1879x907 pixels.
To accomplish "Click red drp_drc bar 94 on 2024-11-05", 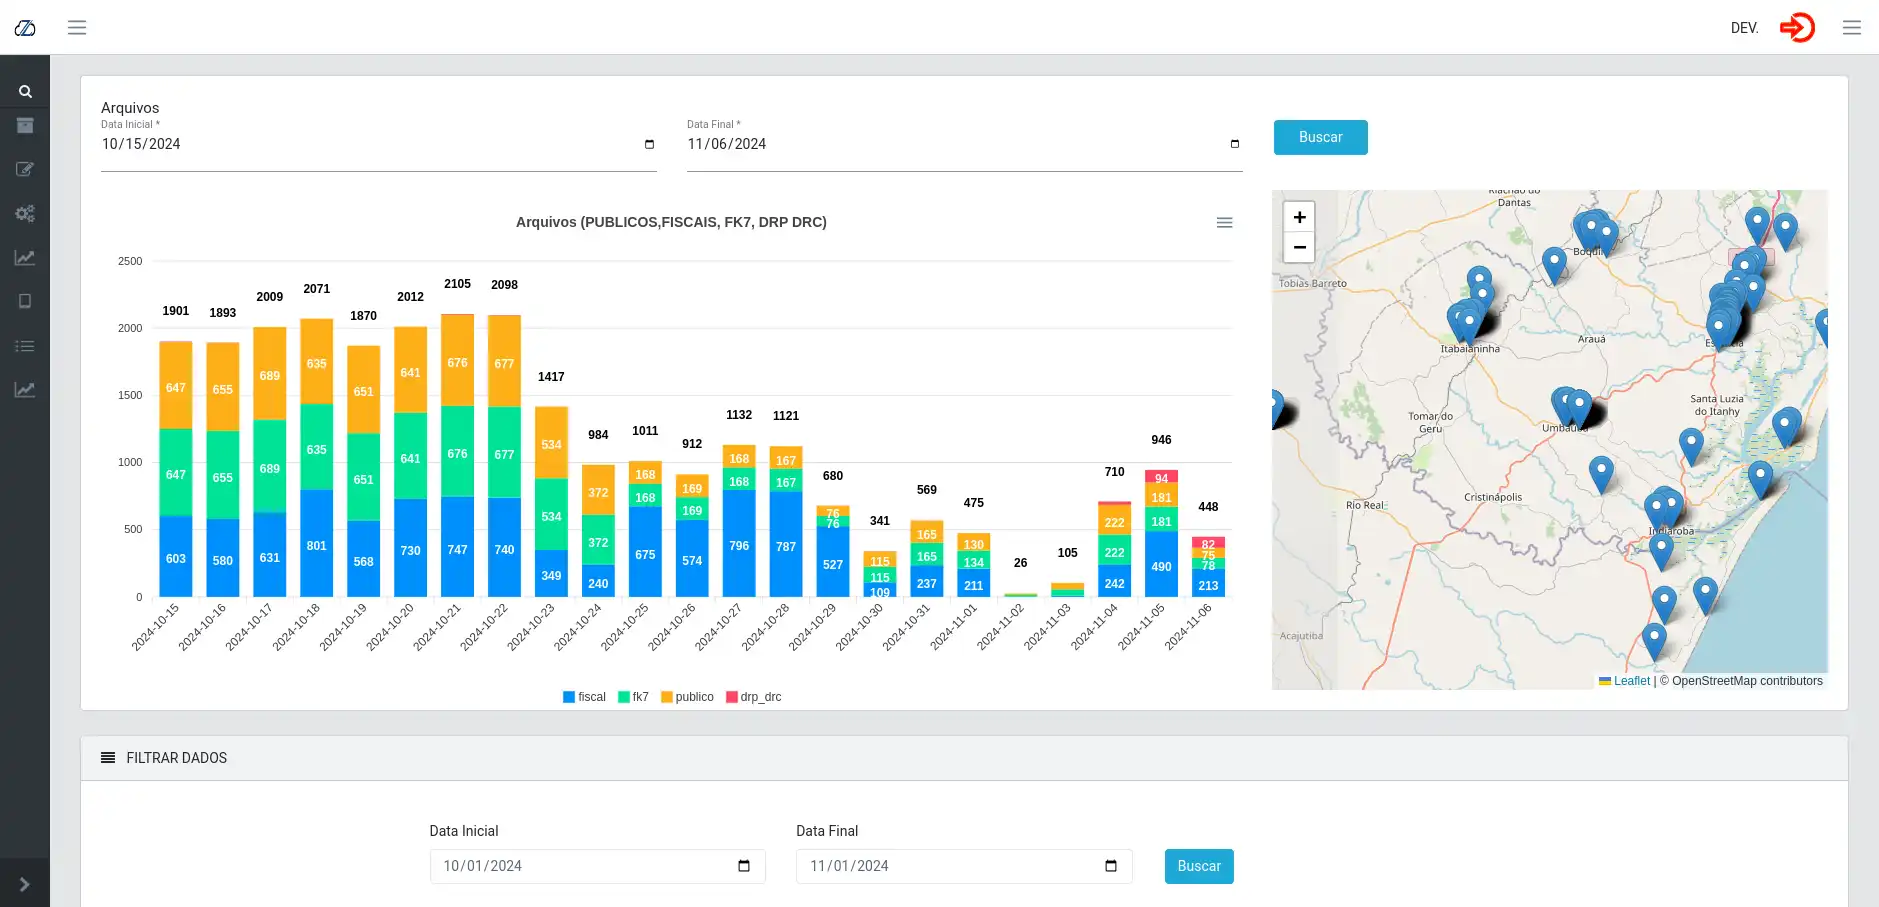I will click(1161, 477).
